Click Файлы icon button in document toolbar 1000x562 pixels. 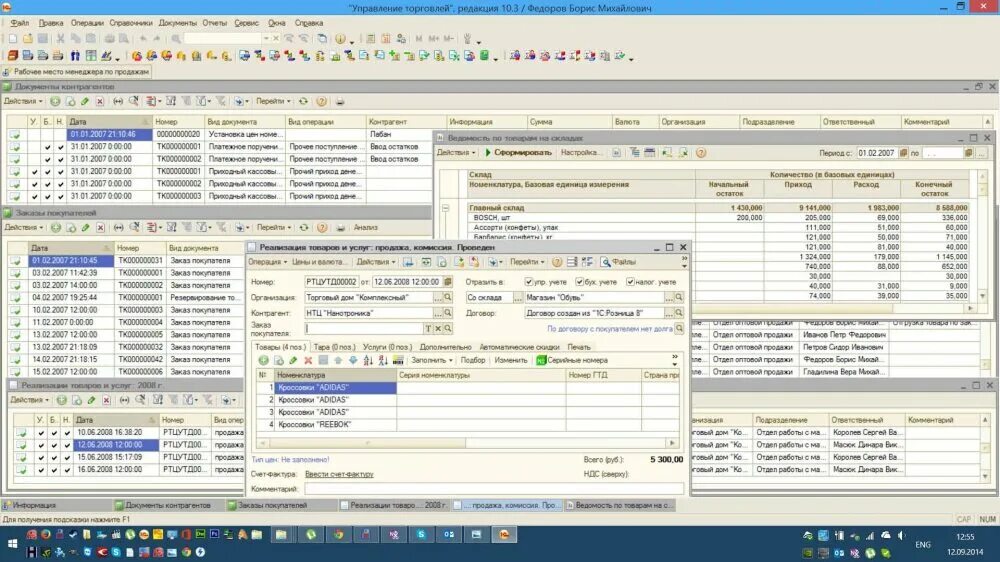coord(618,262)
